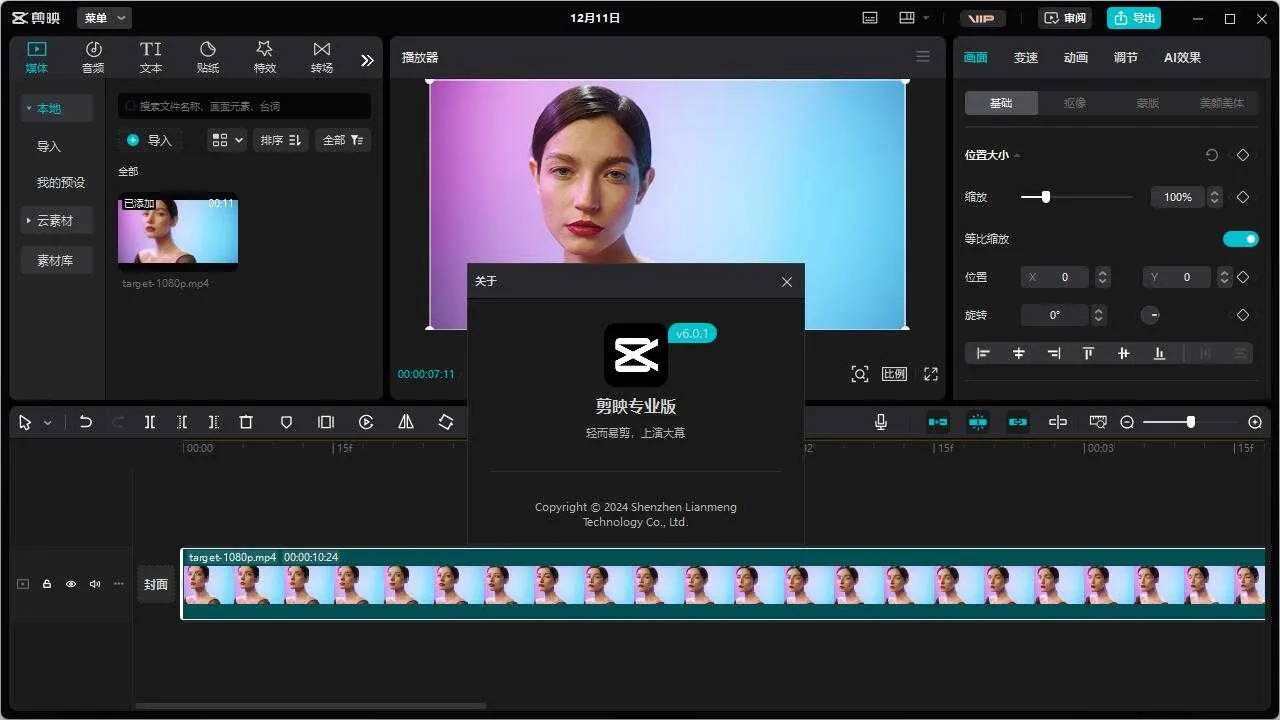
Task: Open the 菜单 dropdown
Action: pos(103,17)
